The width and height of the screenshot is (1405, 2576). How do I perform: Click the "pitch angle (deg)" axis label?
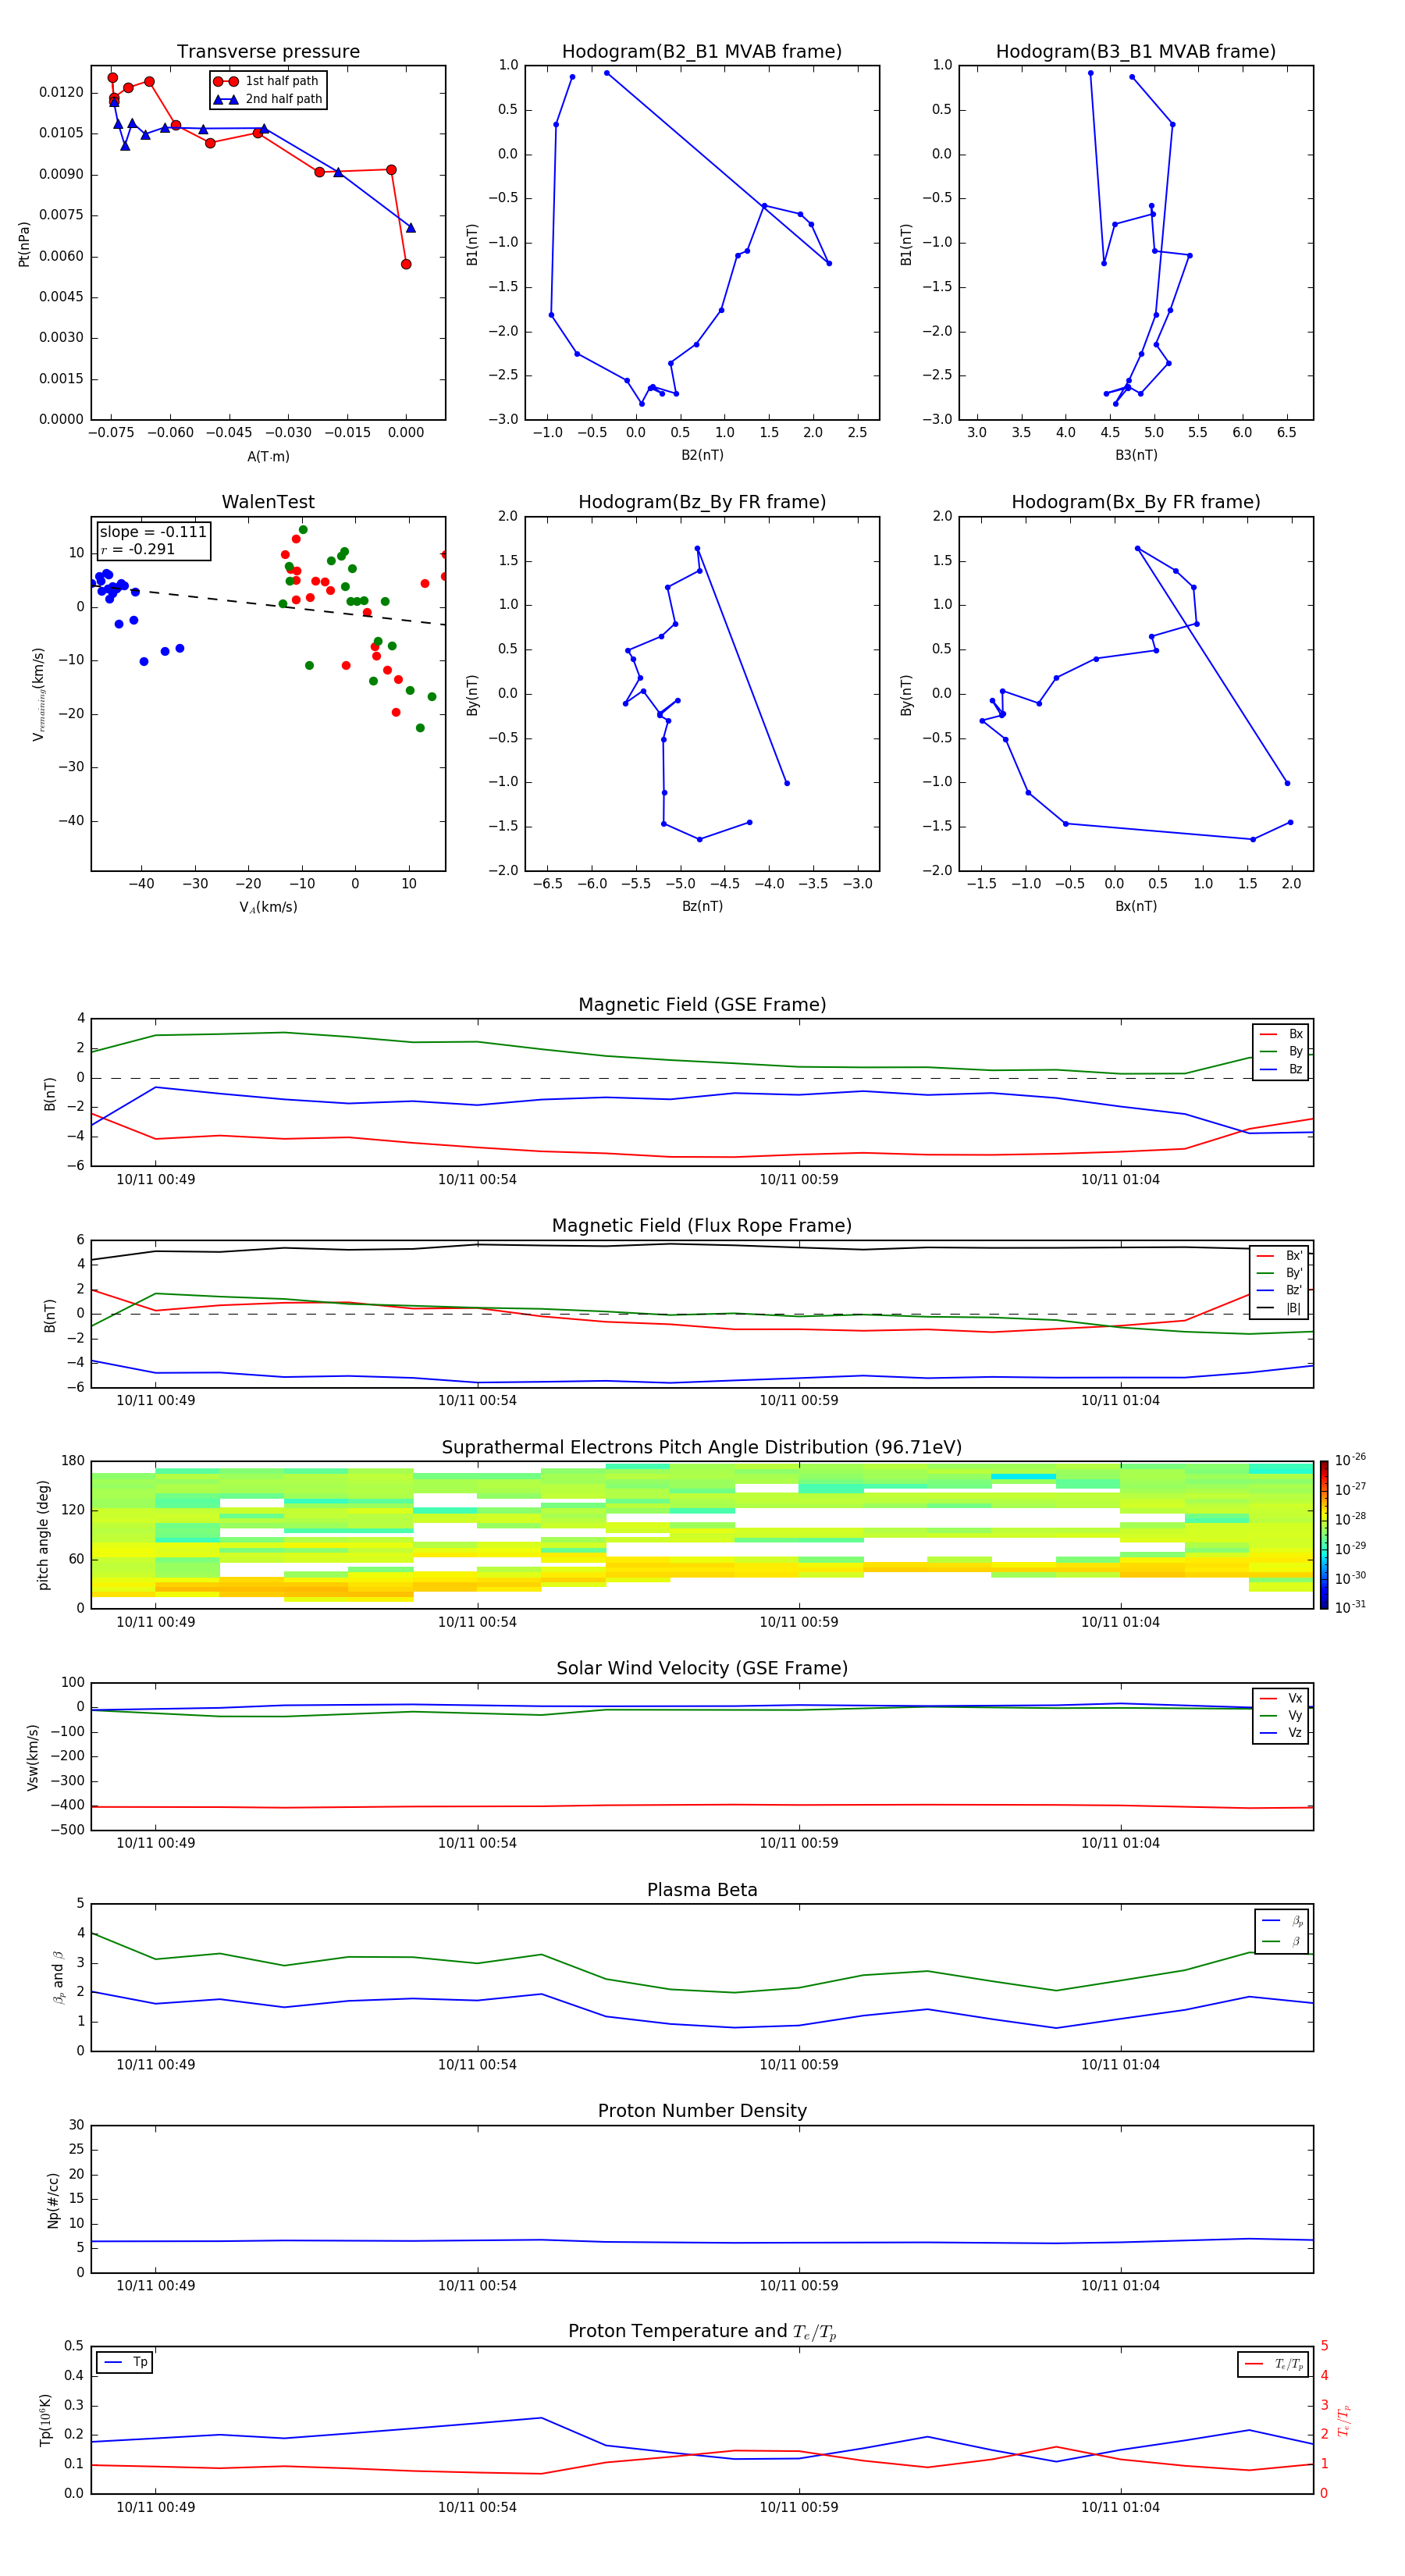(43, 1534)
